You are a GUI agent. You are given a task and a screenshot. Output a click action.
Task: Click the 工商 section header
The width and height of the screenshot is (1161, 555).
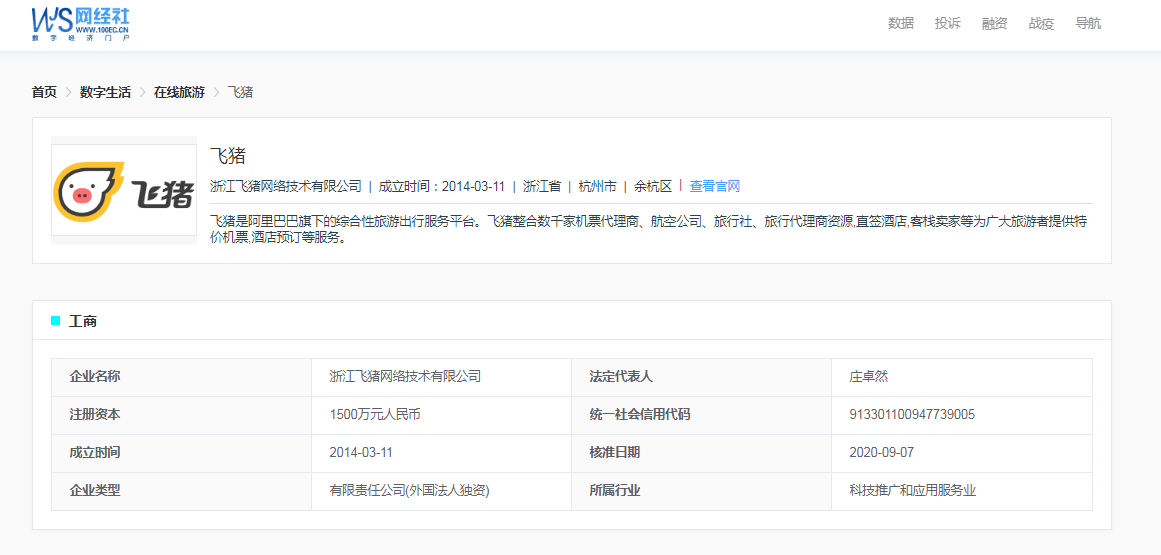tap(83, 321)
